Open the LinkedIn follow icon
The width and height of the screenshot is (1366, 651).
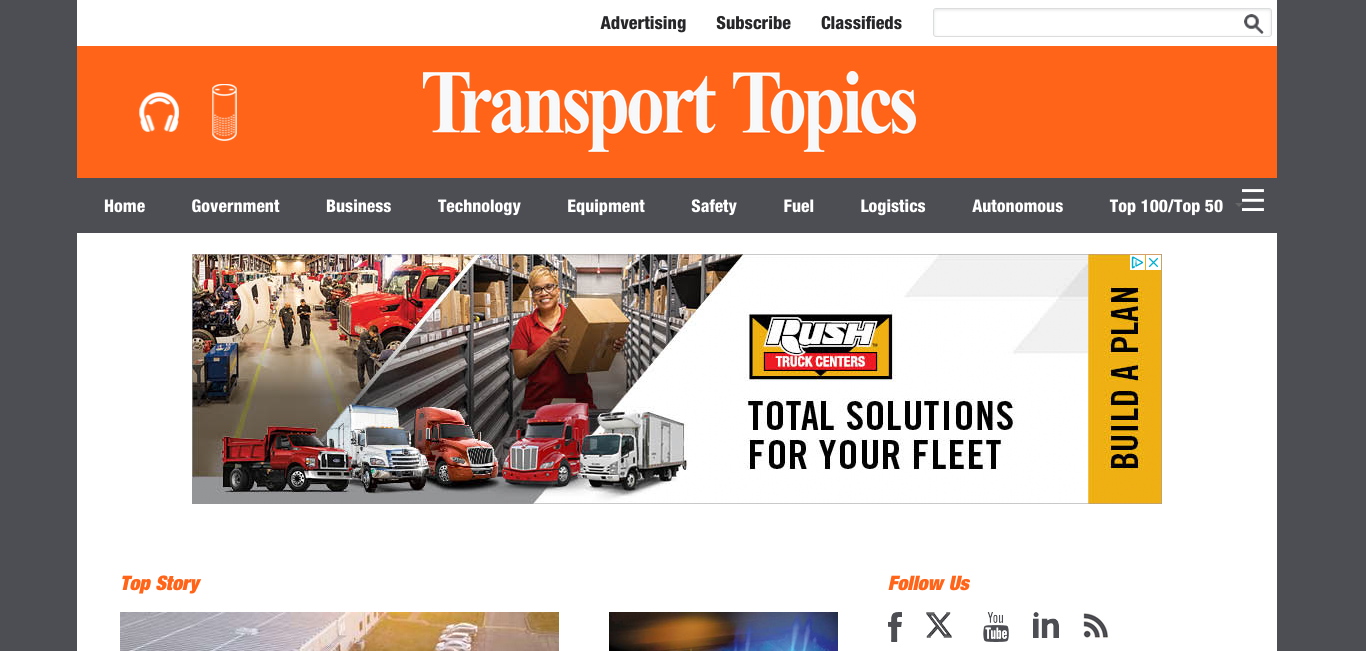click(x=1046, y=626)
